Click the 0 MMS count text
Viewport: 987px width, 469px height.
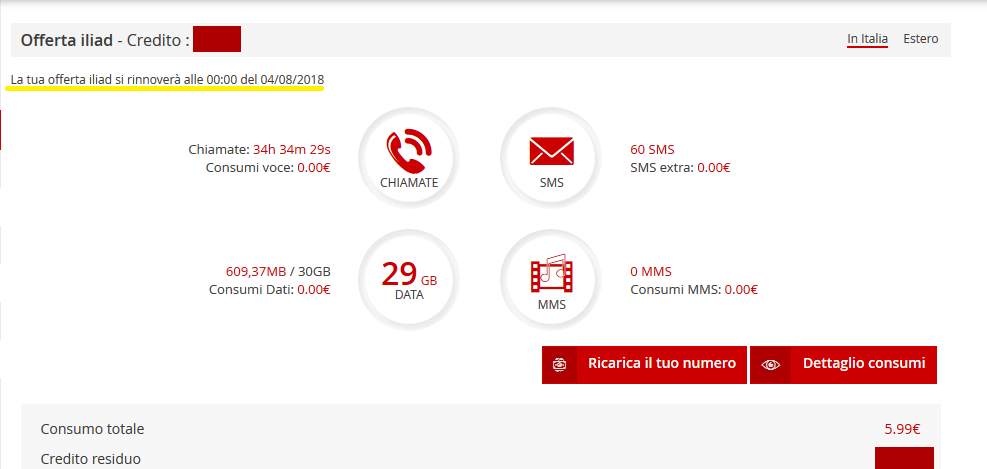coord(651,271)
